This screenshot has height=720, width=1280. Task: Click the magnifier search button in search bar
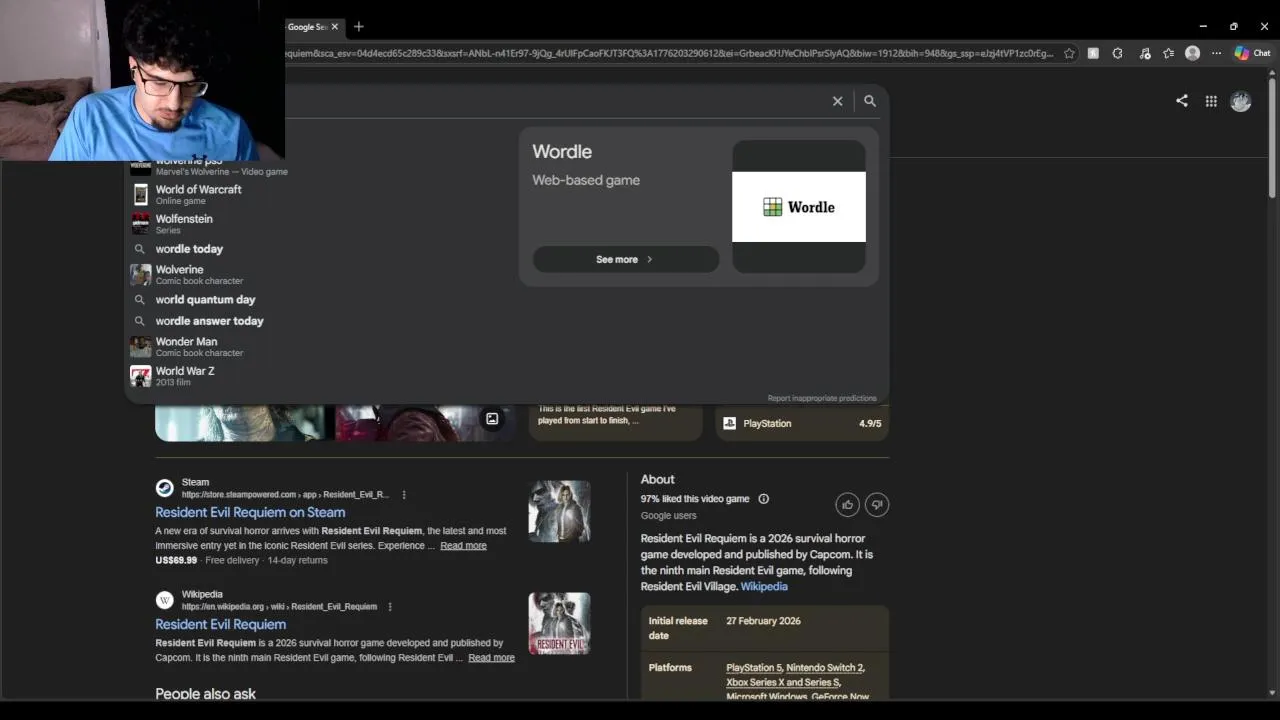pos(870,101)
